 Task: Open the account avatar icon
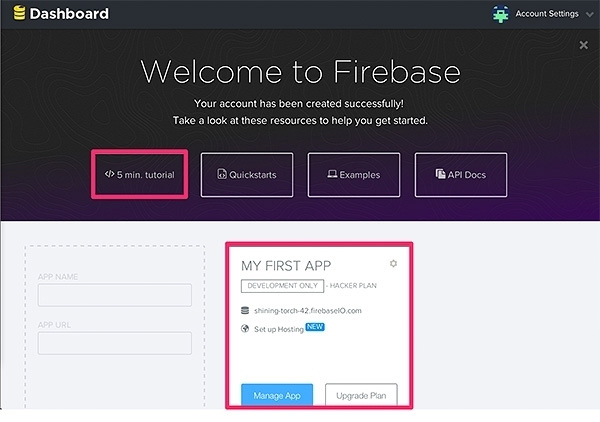pyautogui.click(x=501, y=14)
